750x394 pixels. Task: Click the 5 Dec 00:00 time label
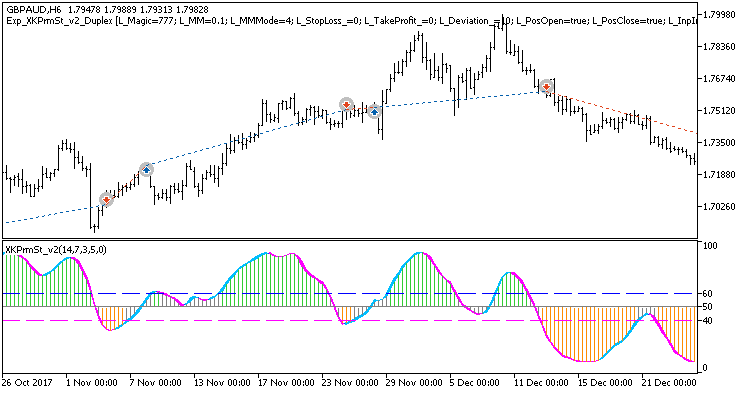[x=474, y=383]
